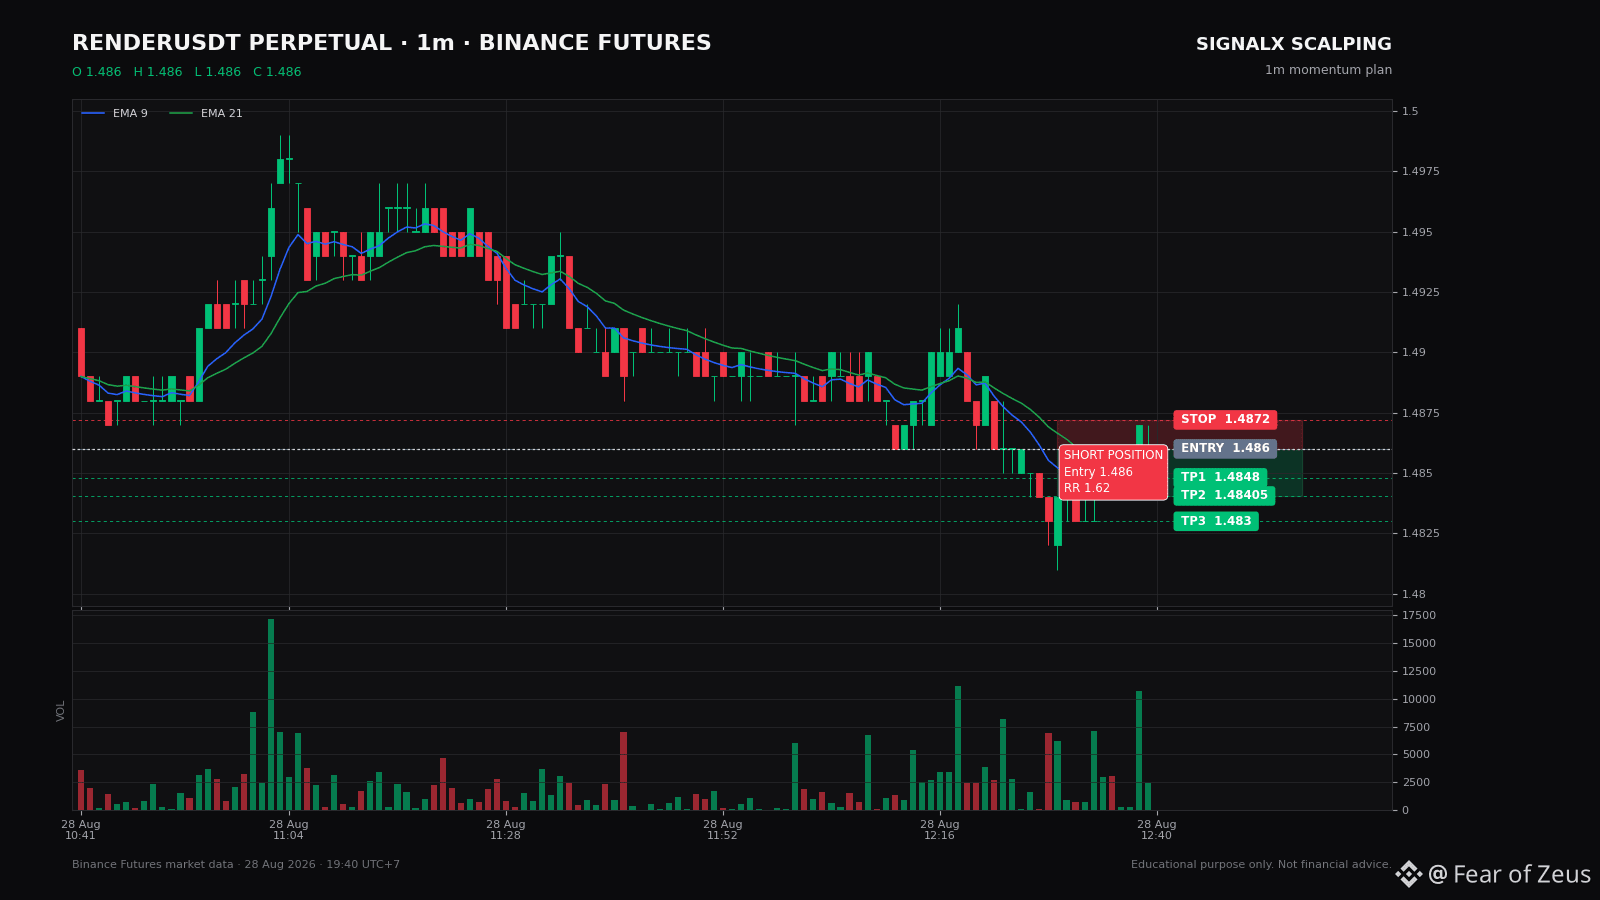Click the 1.49 price axis label
Screen dimensions: 1600x900
[1414, 353]
